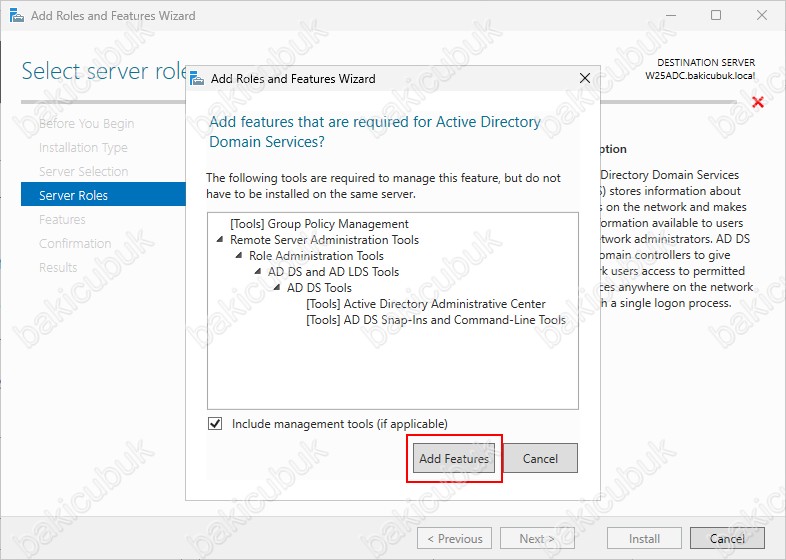Maximize the main wizard window
Image resolution: width=786 pixels, height=560 pixels.
[x=716, y=15]
